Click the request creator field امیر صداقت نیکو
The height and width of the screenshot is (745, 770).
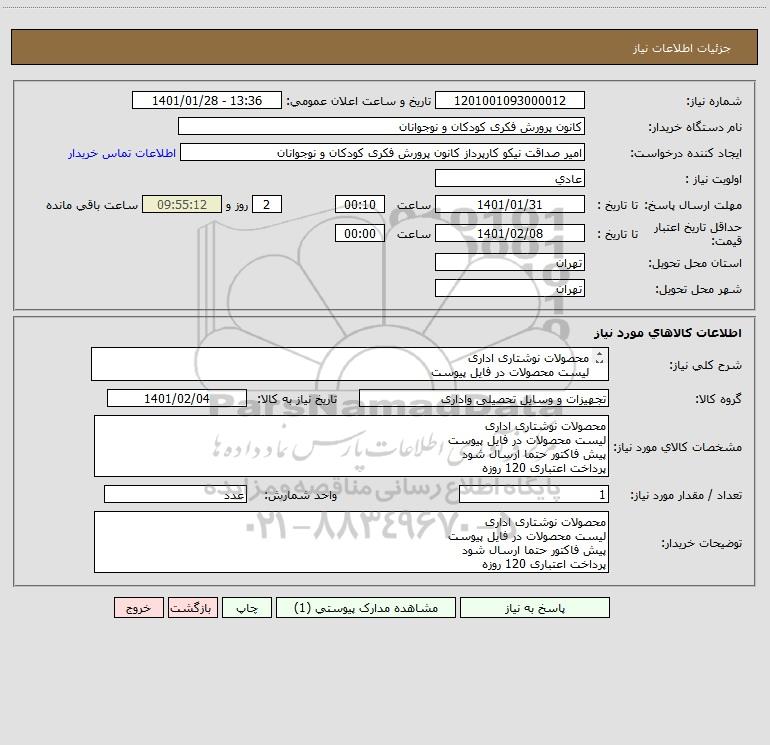(x=383, y=152)
